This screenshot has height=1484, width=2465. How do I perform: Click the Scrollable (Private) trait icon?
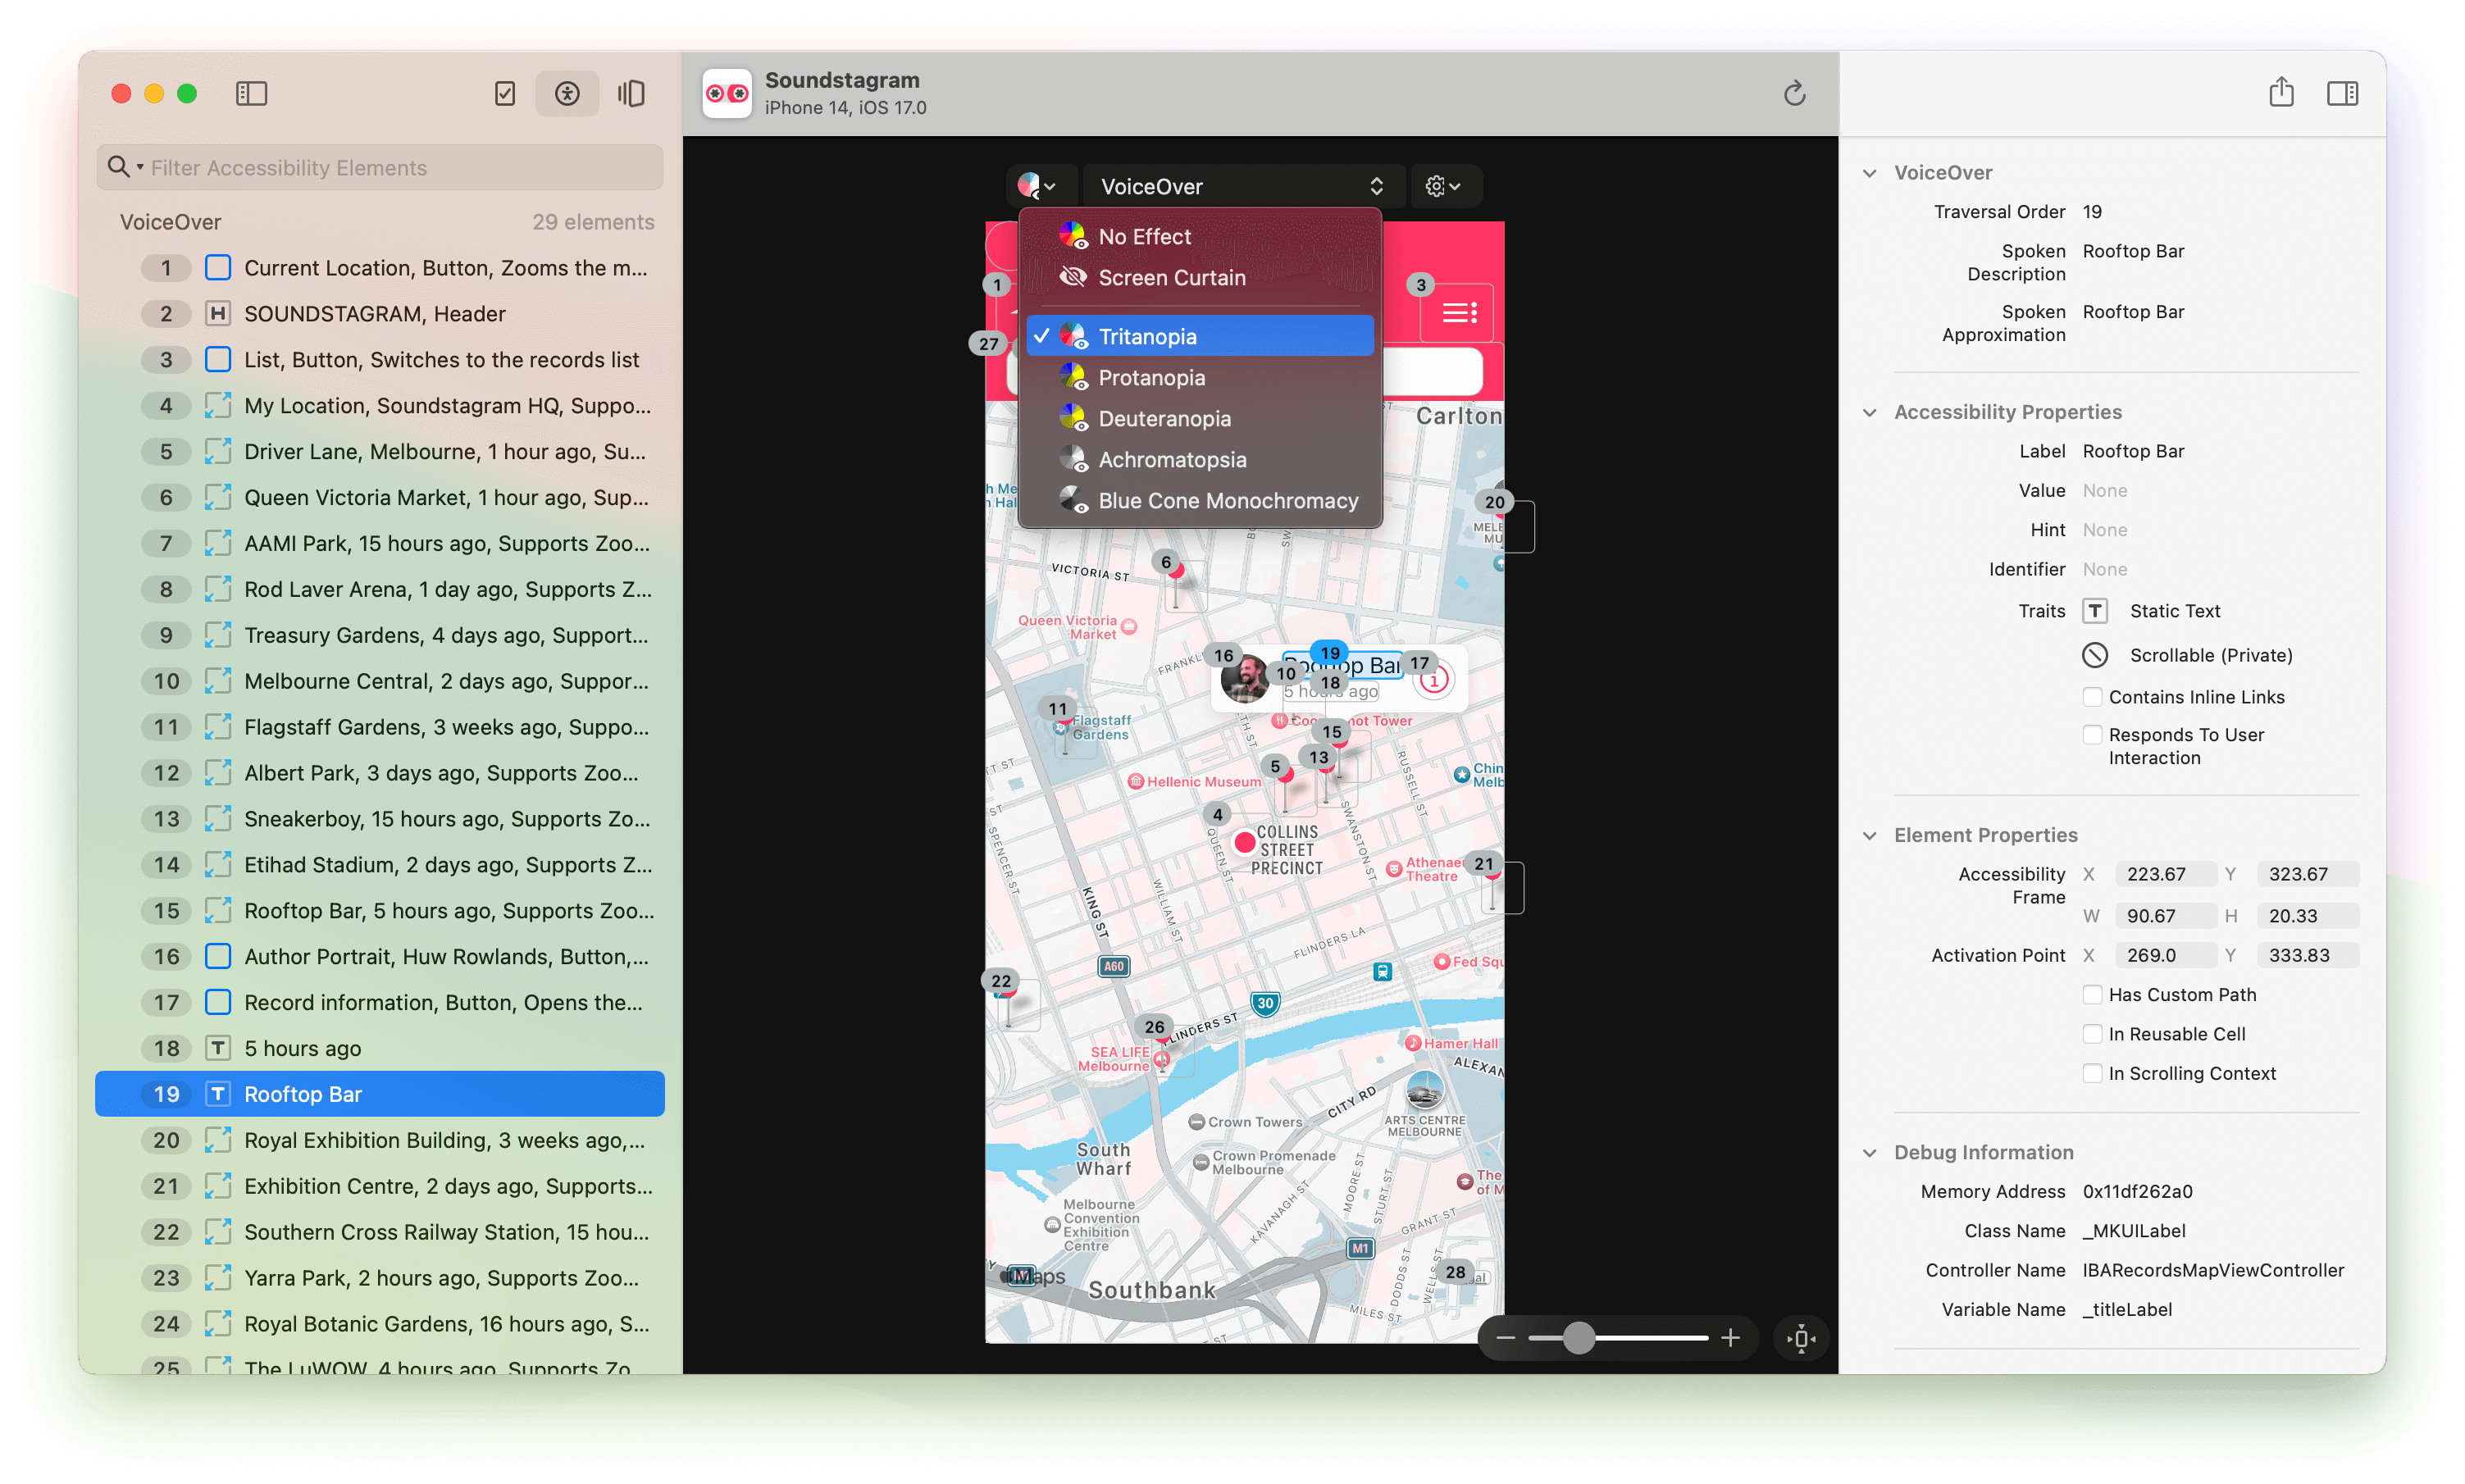pos(2095,655)
